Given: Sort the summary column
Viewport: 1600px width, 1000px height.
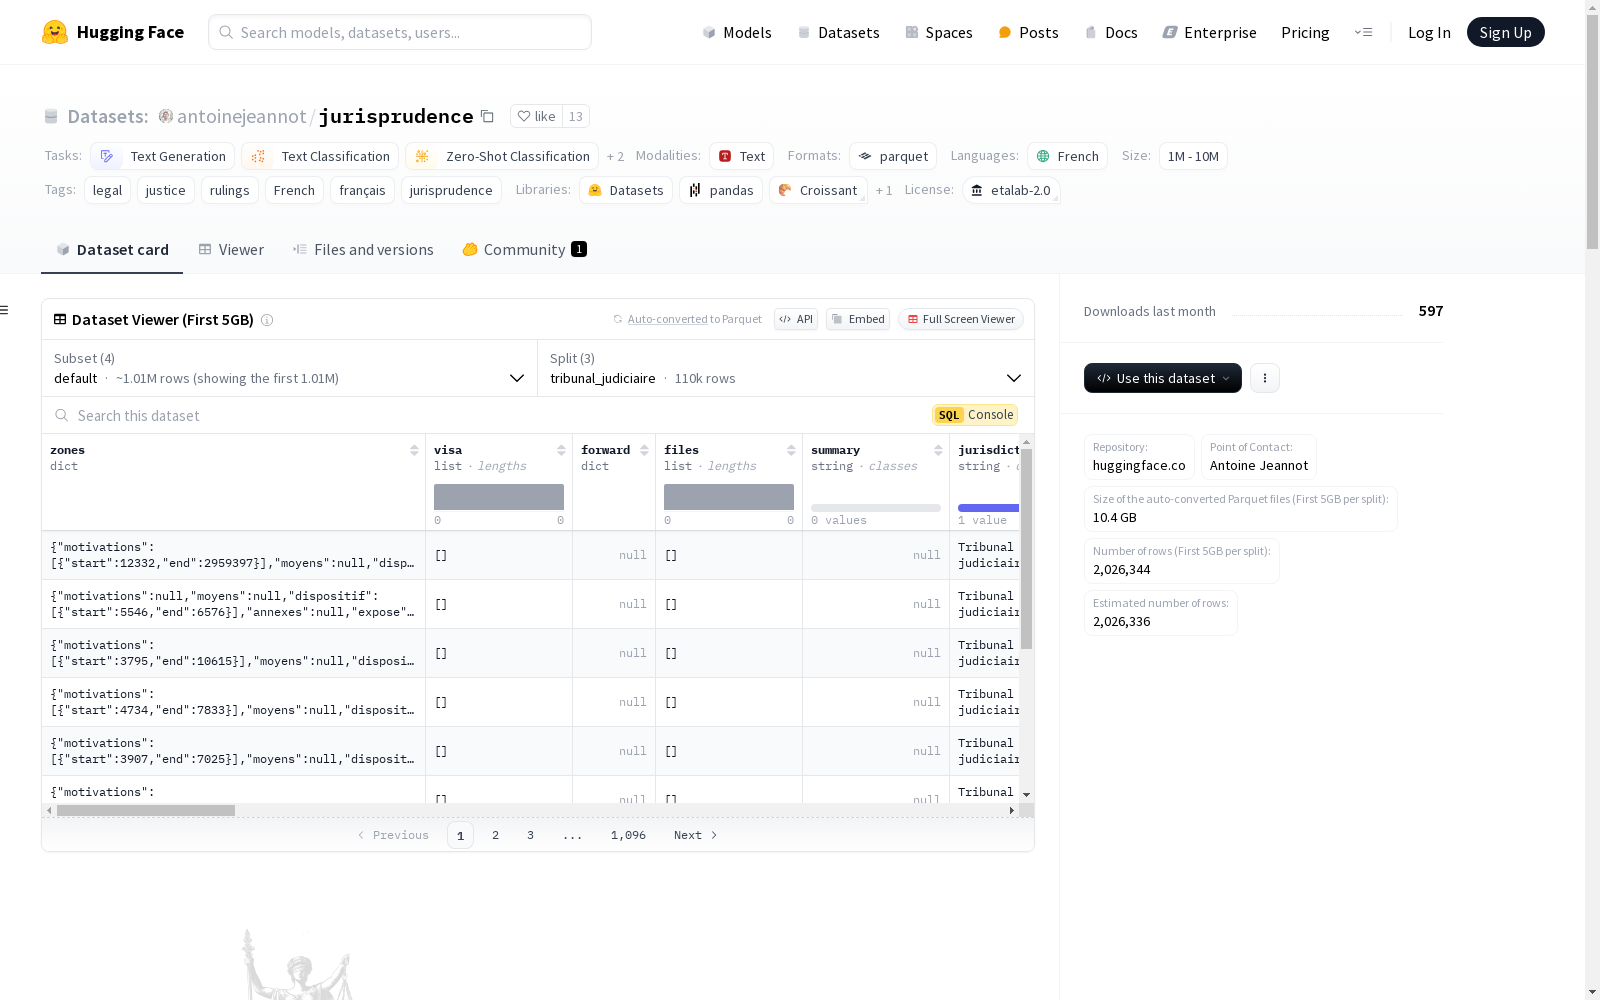Looking at the screenshot, I should point(938,450).
